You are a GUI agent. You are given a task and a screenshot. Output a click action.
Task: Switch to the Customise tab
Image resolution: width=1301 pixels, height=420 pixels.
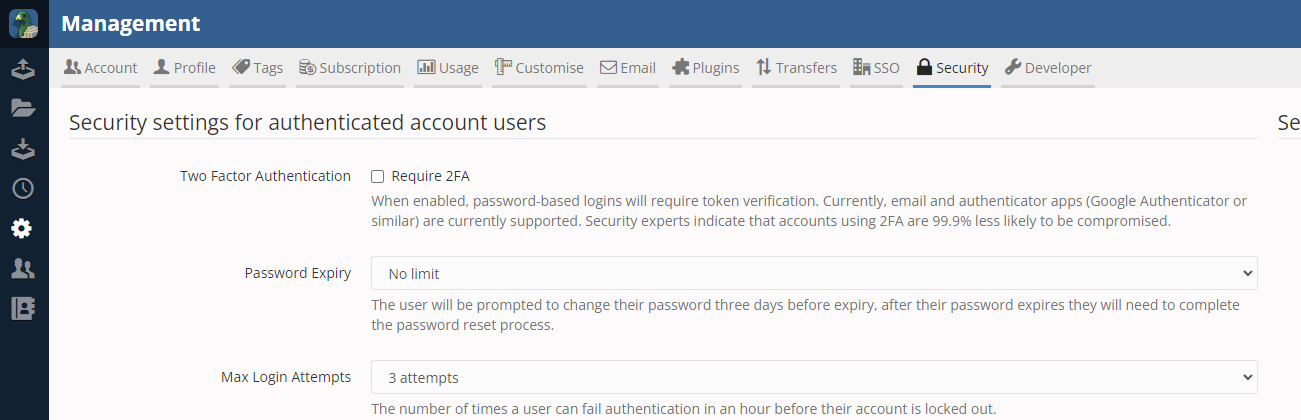coord(538,68)
